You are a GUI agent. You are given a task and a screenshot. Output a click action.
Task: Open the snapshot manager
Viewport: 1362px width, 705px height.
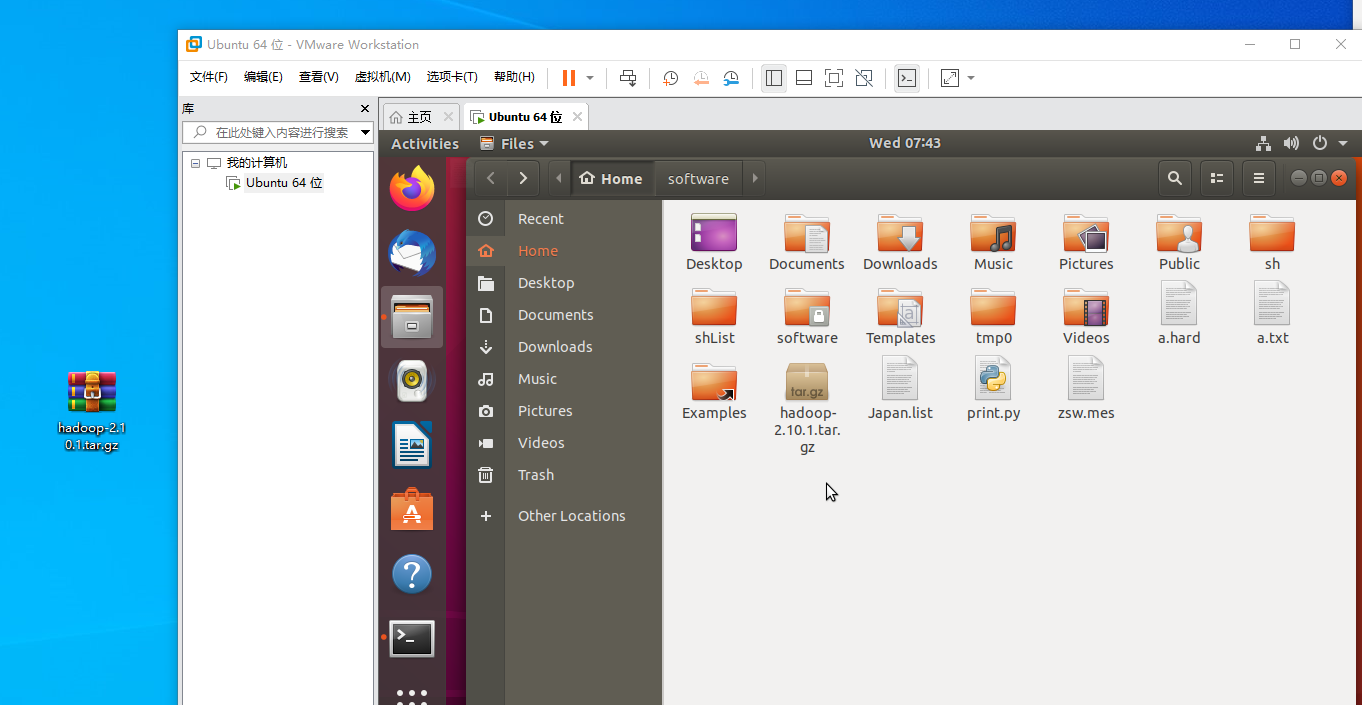coord(731,78)
